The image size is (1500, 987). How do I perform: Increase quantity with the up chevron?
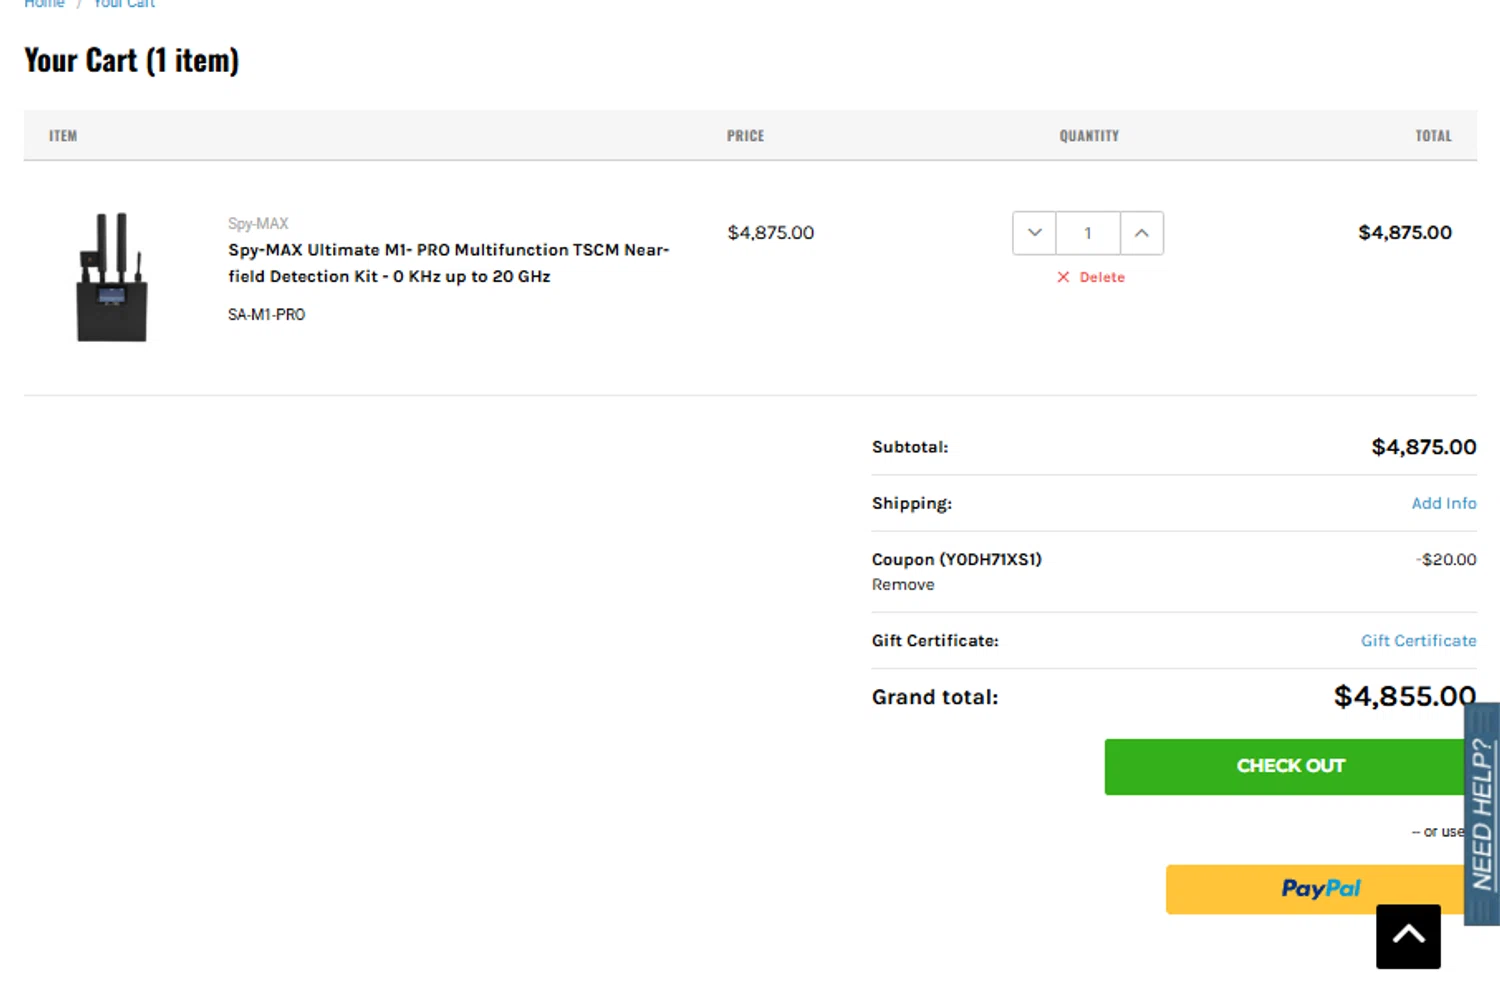(1141, 233)
